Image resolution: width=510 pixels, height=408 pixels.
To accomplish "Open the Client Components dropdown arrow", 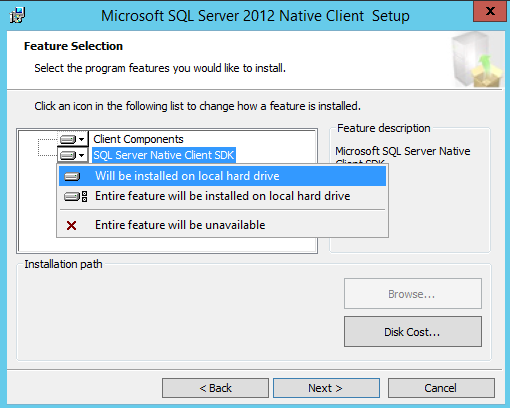I will [82, 139].
